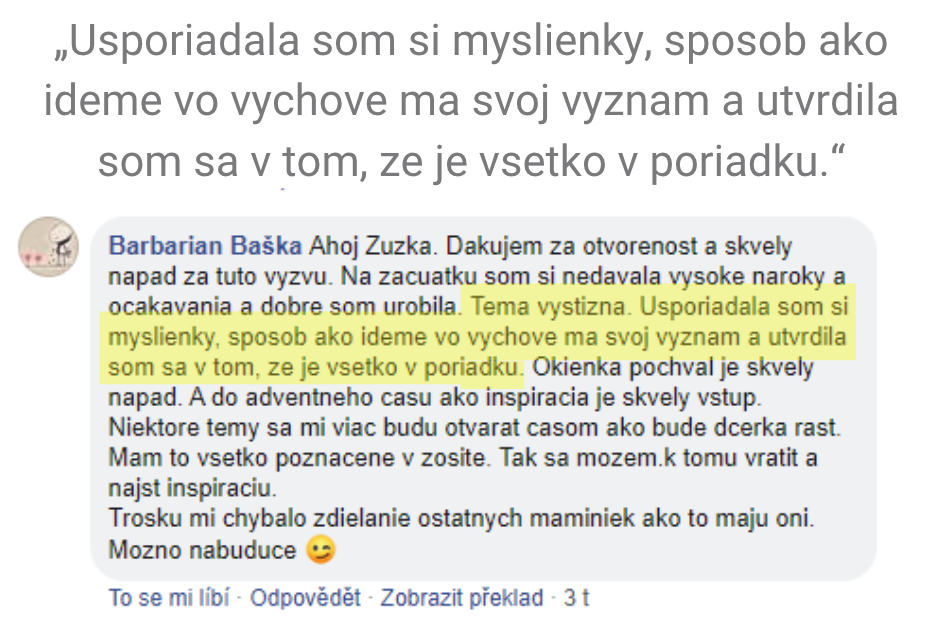Click the "3 t" comment timestamp

point(576,598)
